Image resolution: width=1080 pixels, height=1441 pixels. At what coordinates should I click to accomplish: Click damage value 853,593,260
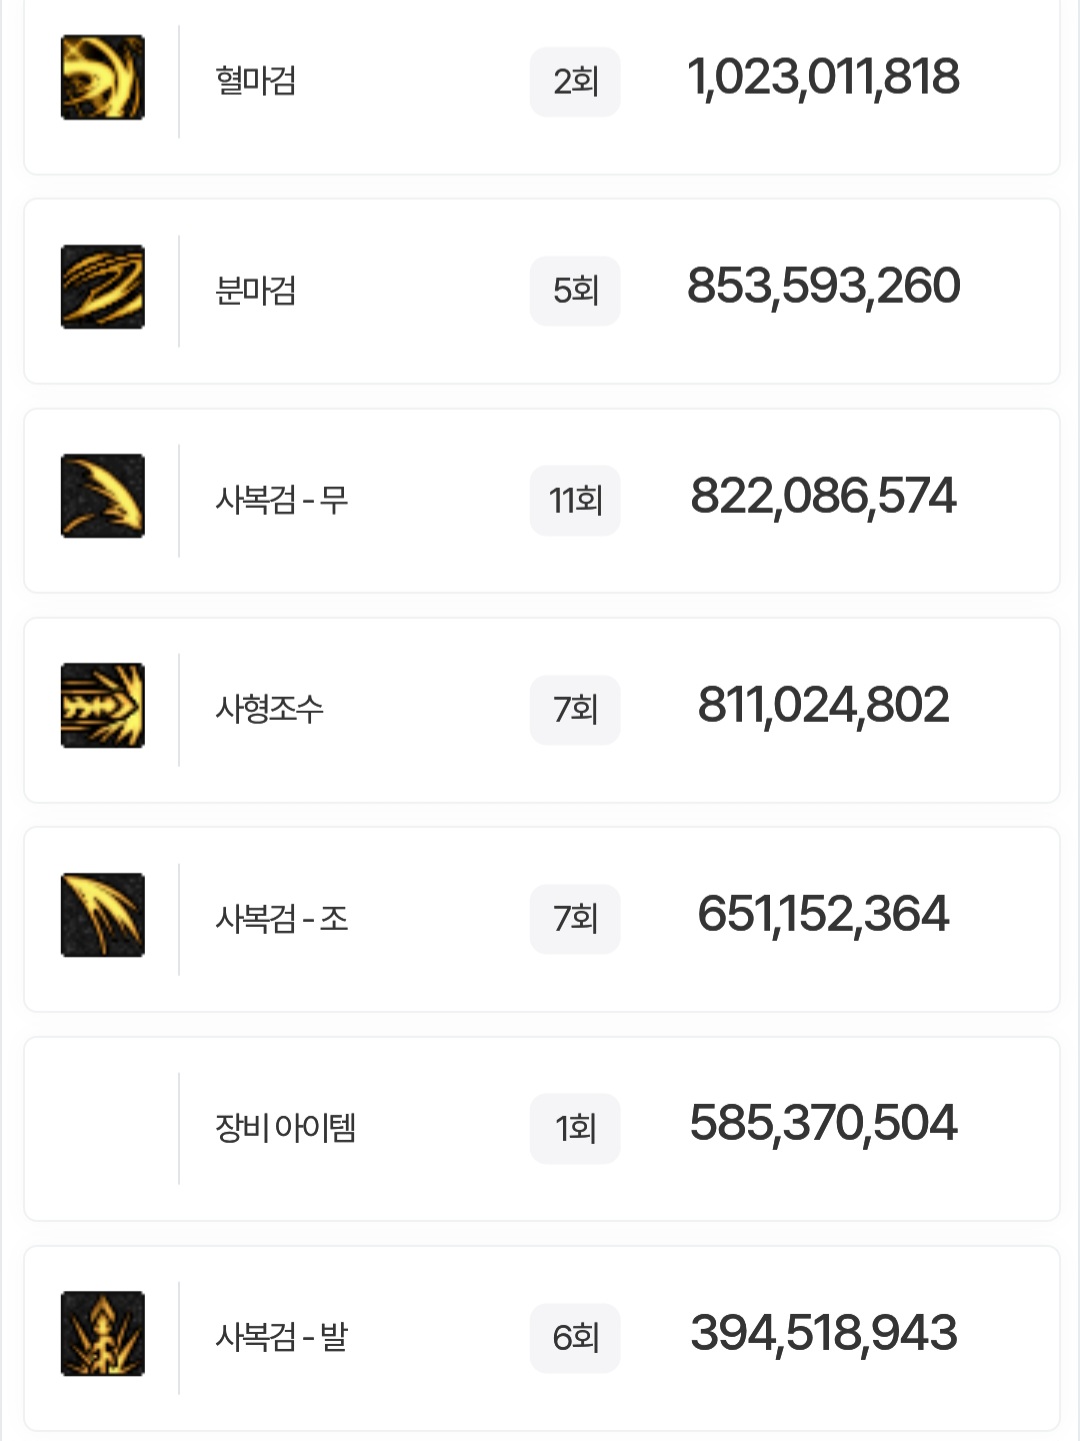click(x=823, y=287)
